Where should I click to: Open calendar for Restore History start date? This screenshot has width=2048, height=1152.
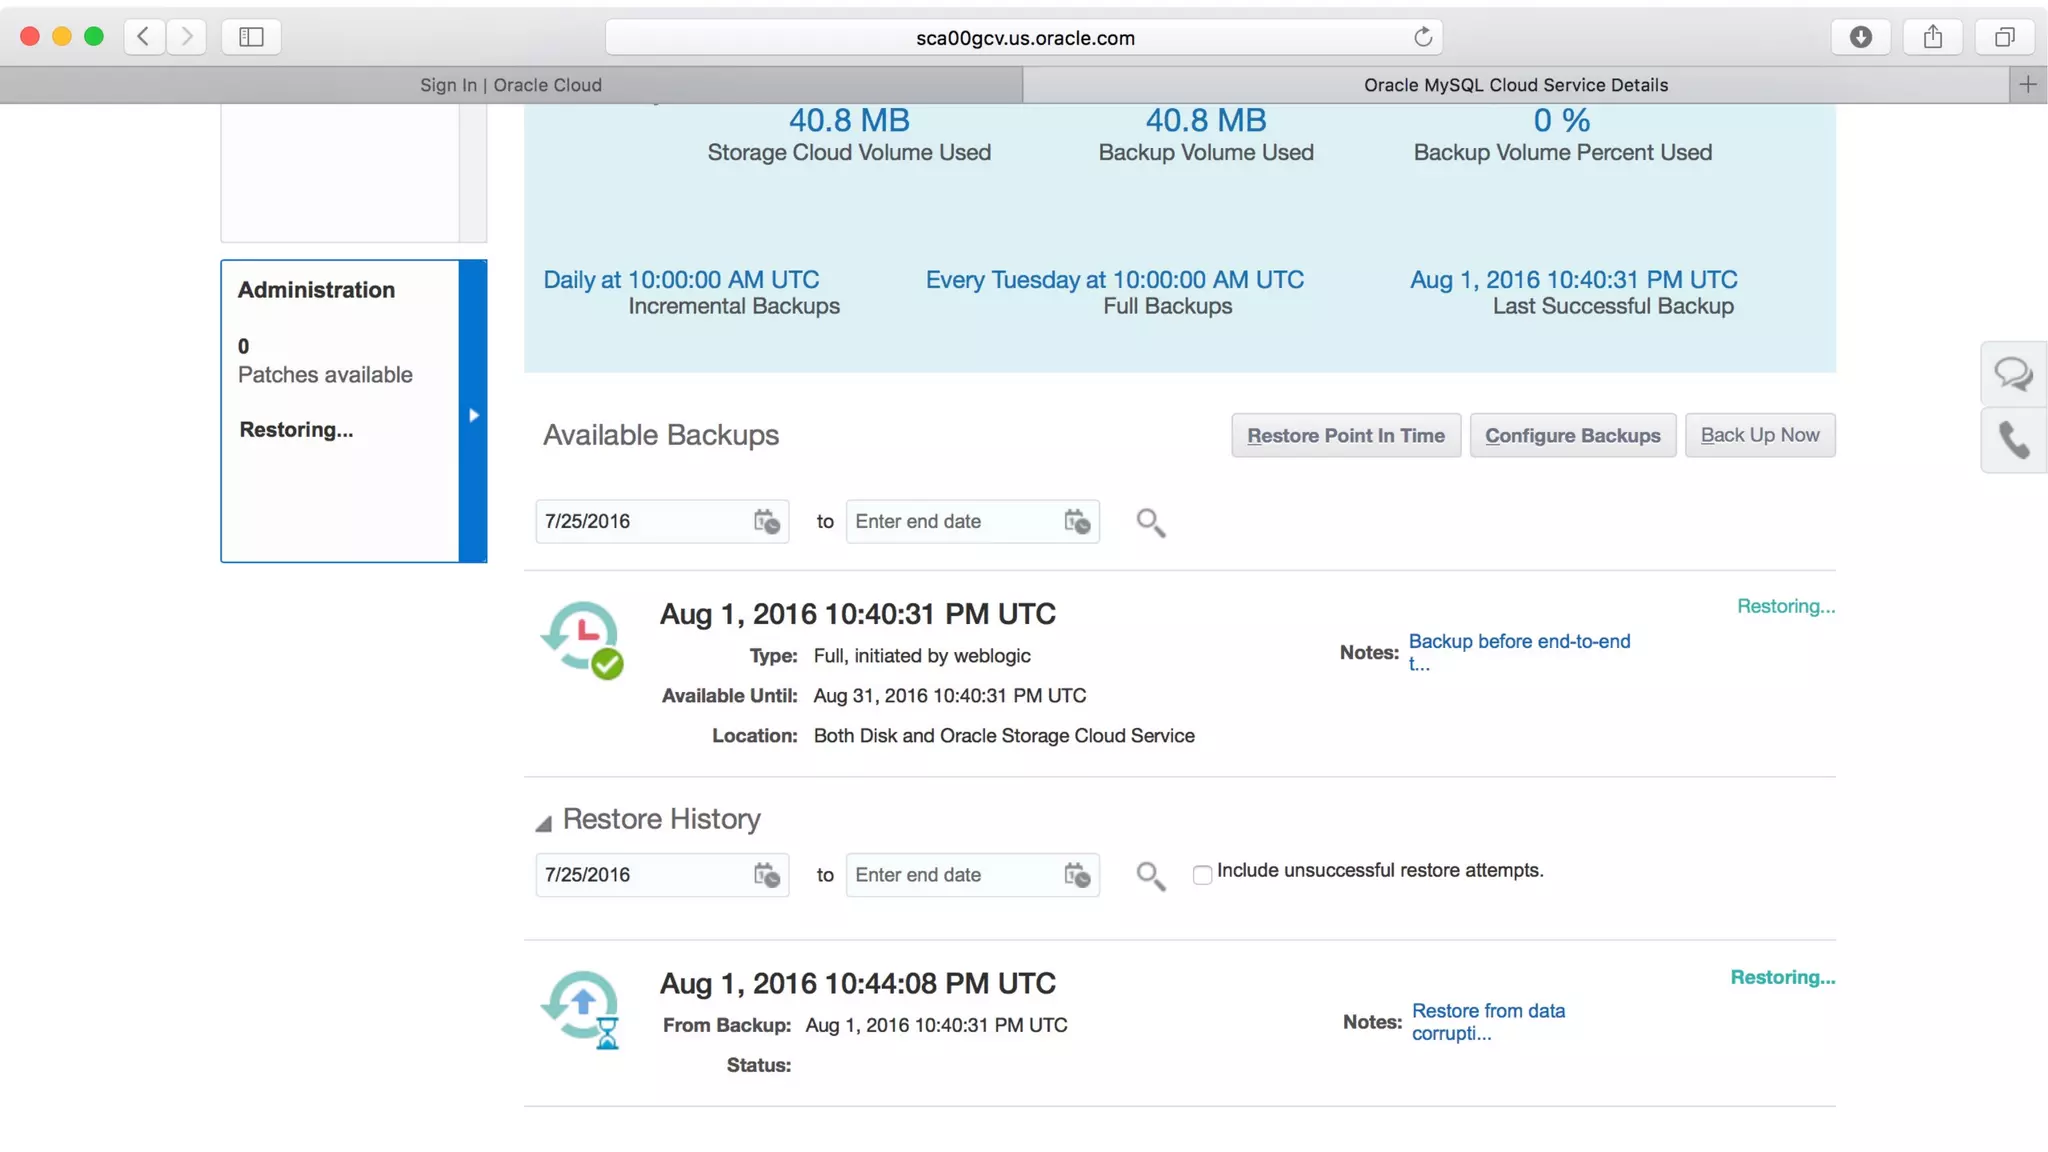pyautogui.click(x=766, y=875)
